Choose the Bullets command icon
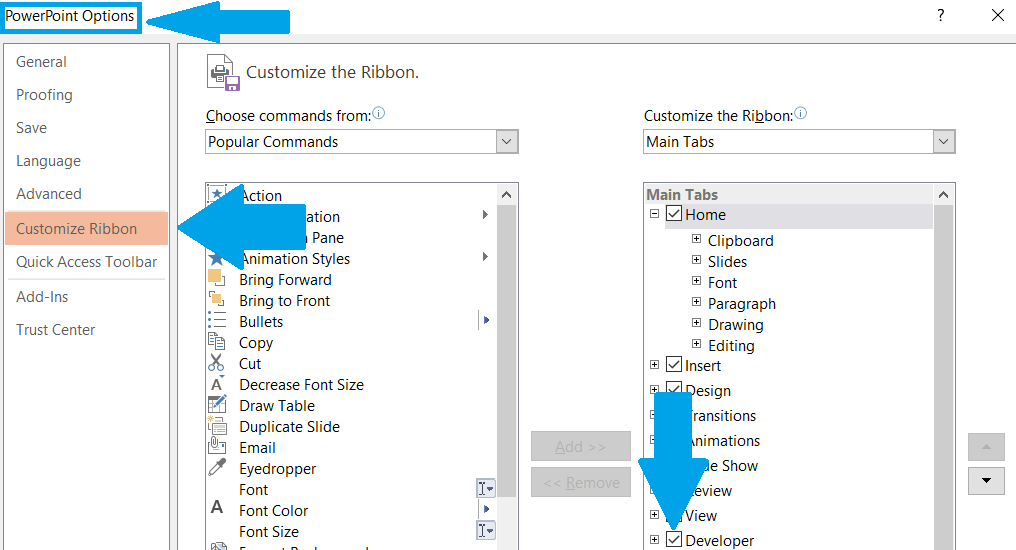 pyautogui.click(x=216, y=321)
